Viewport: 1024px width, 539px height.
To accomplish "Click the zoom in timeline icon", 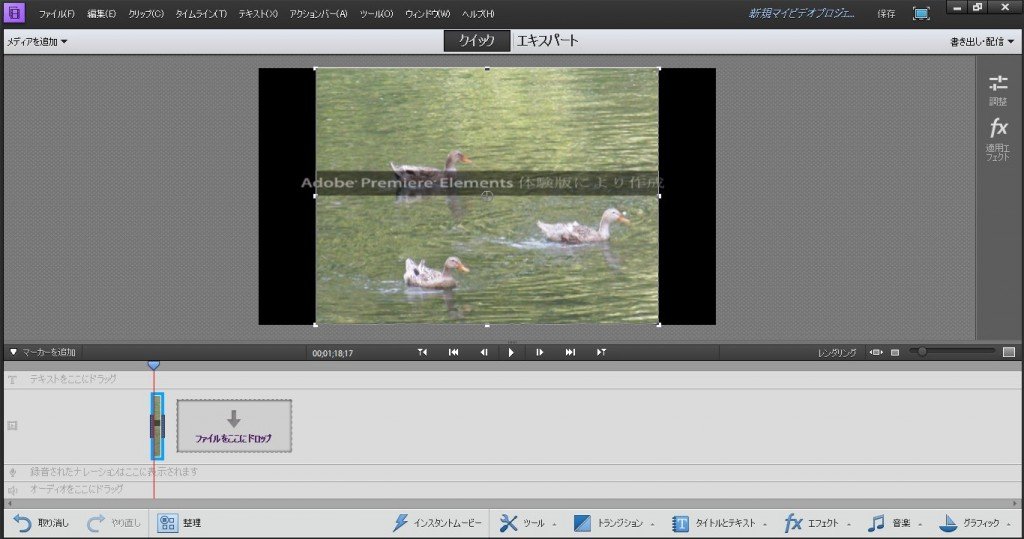I will click(x=1009, y=352).
